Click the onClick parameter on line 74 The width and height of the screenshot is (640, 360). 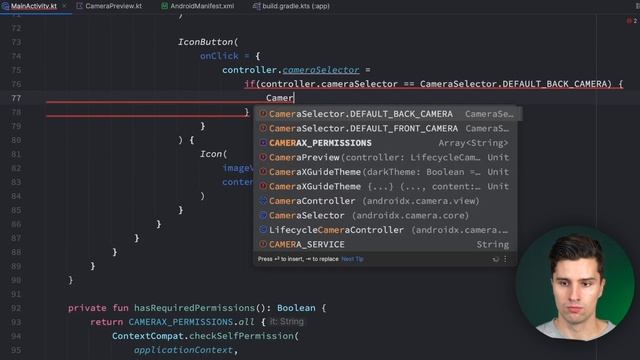click(x=219, y=56)
